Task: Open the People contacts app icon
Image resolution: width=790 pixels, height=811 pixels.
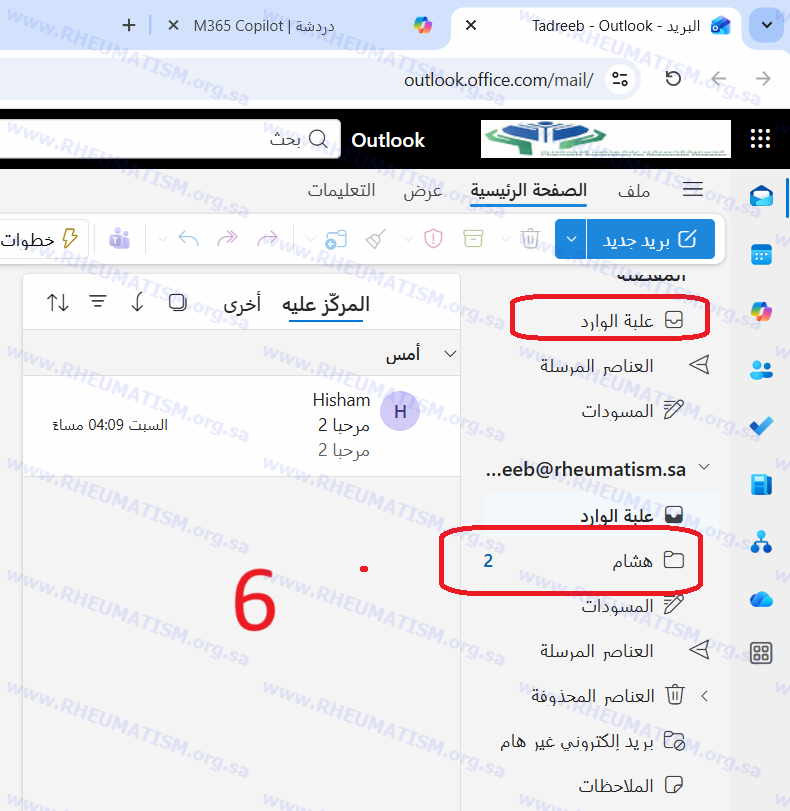Action: pyautogui.click(x=762, y=369)
